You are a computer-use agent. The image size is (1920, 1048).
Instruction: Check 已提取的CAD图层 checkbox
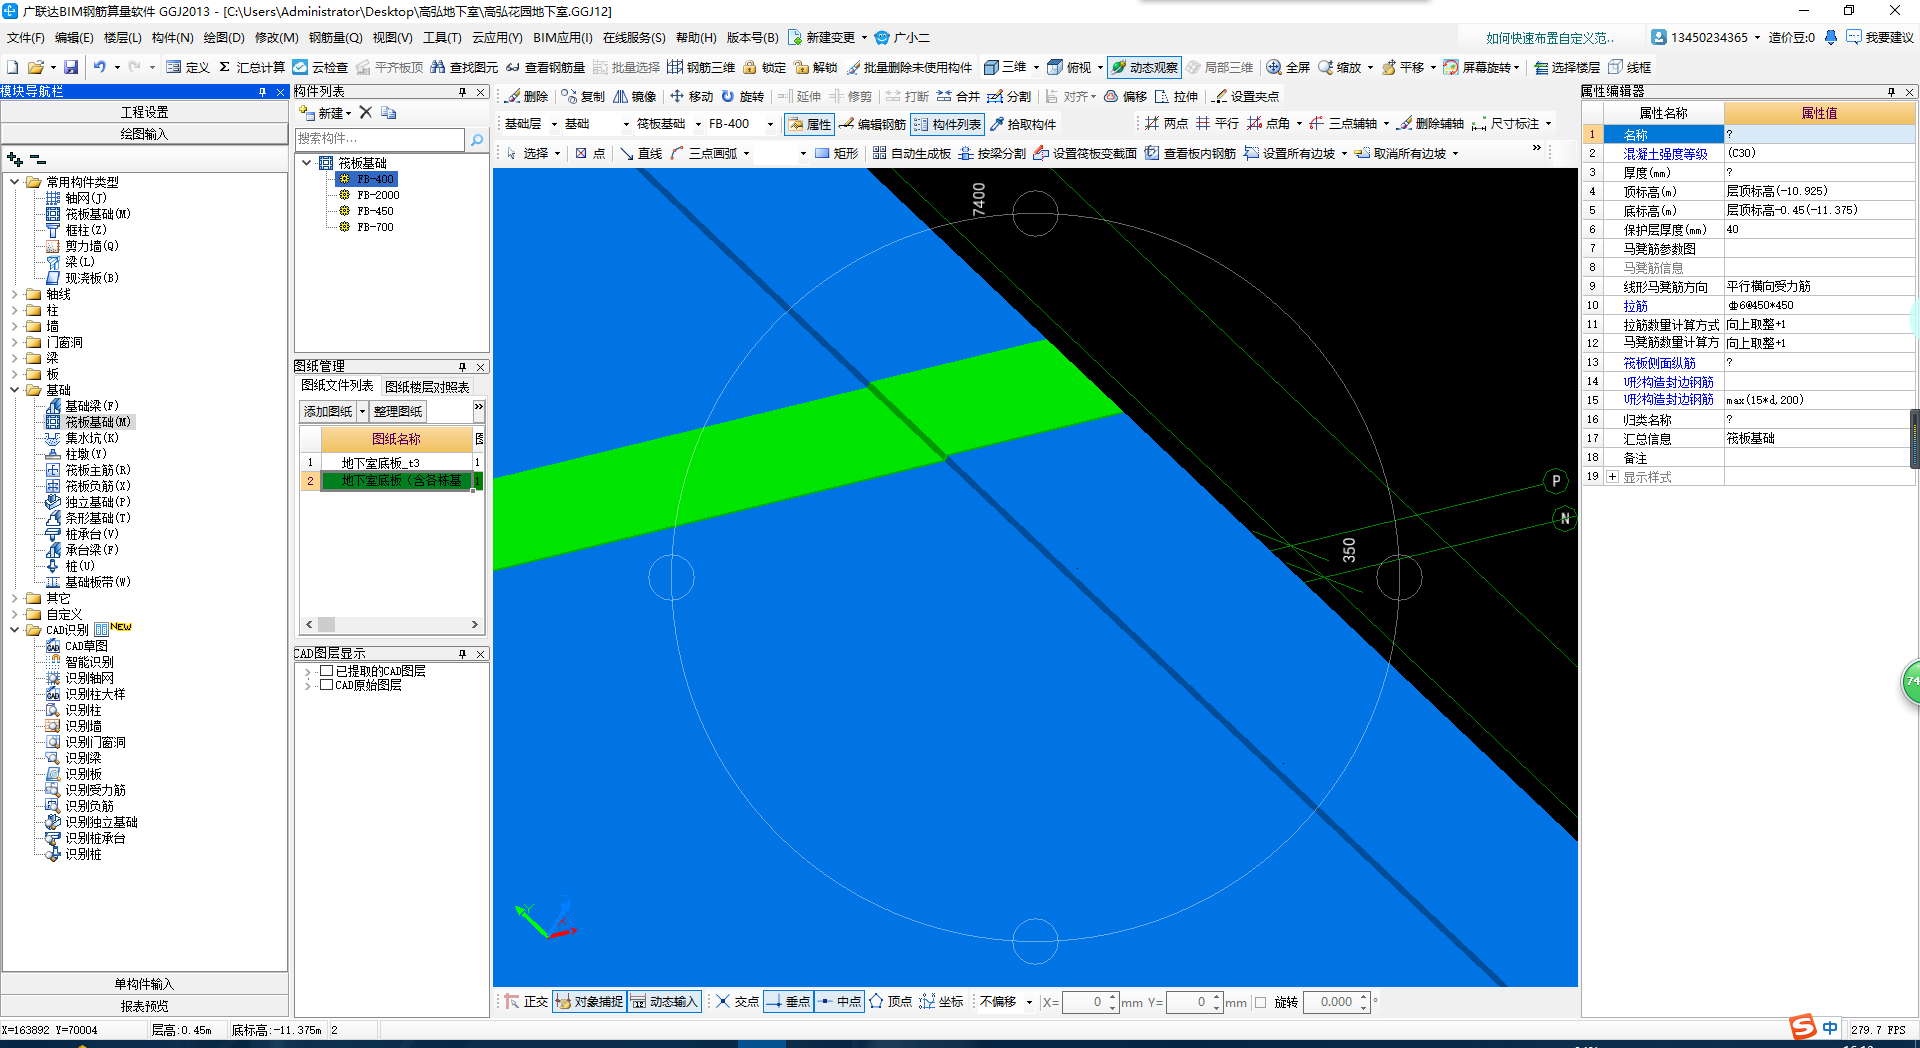(x=326, y=671)
